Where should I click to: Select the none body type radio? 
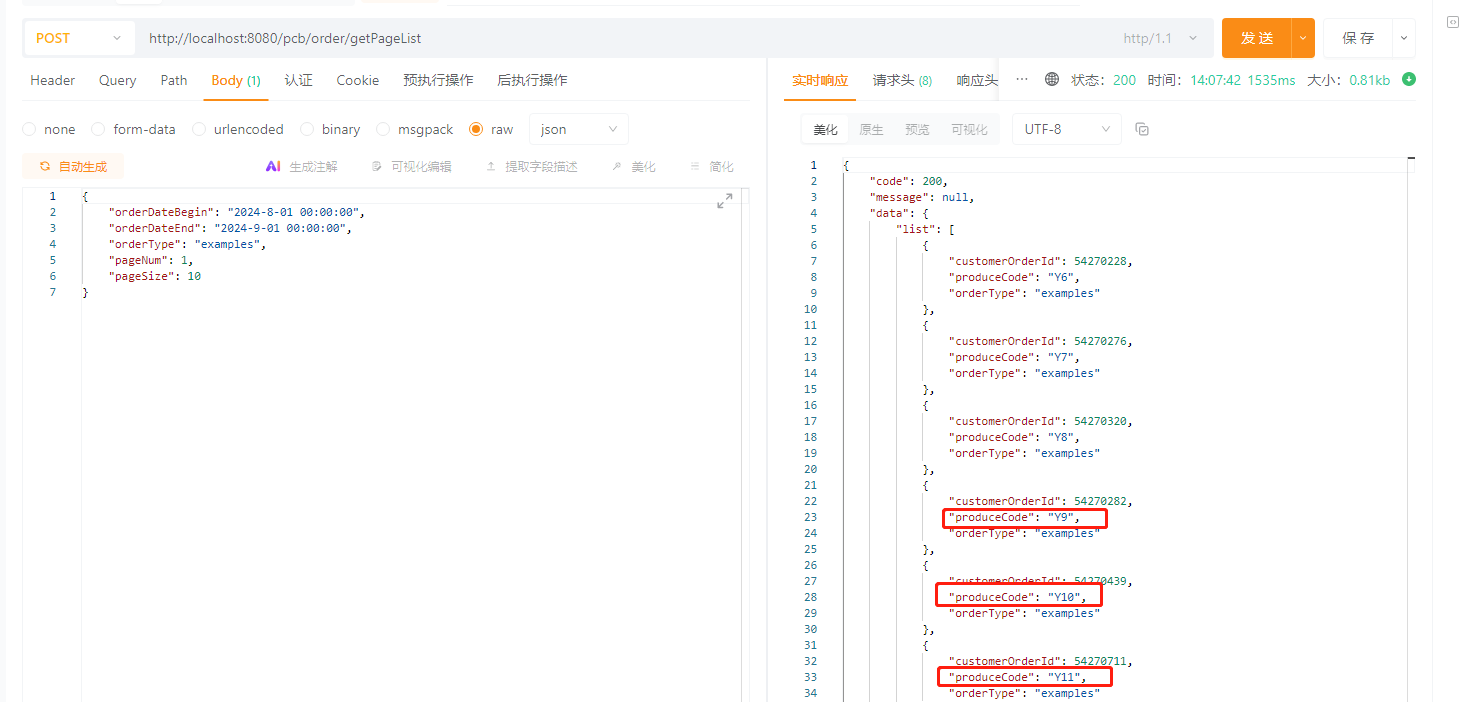[29, 130]
